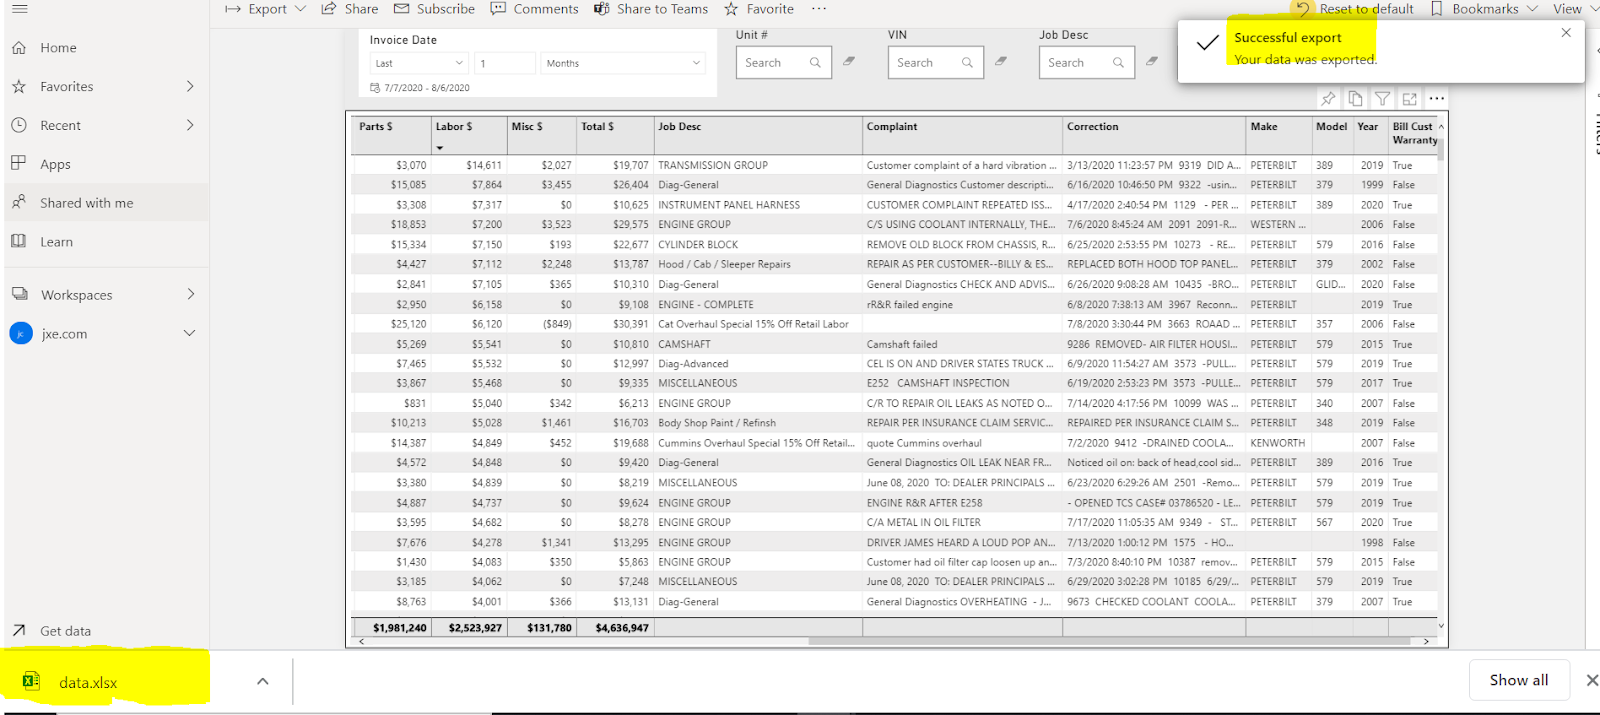Image resolution: width=1600 pixels, height=715 pixels.
Task: Clear the Unit # slicer with the eraser icon
Action: click(849, 61)
